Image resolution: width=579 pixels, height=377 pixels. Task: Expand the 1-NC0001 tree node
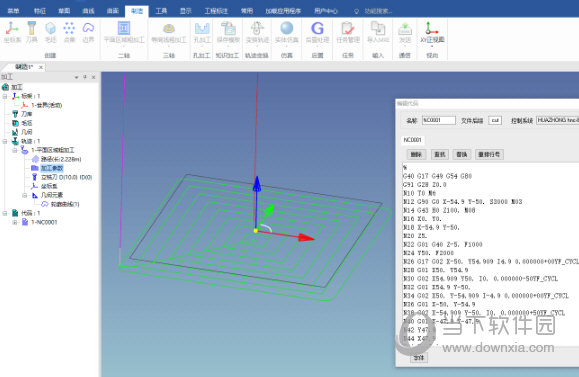[14, 222]
